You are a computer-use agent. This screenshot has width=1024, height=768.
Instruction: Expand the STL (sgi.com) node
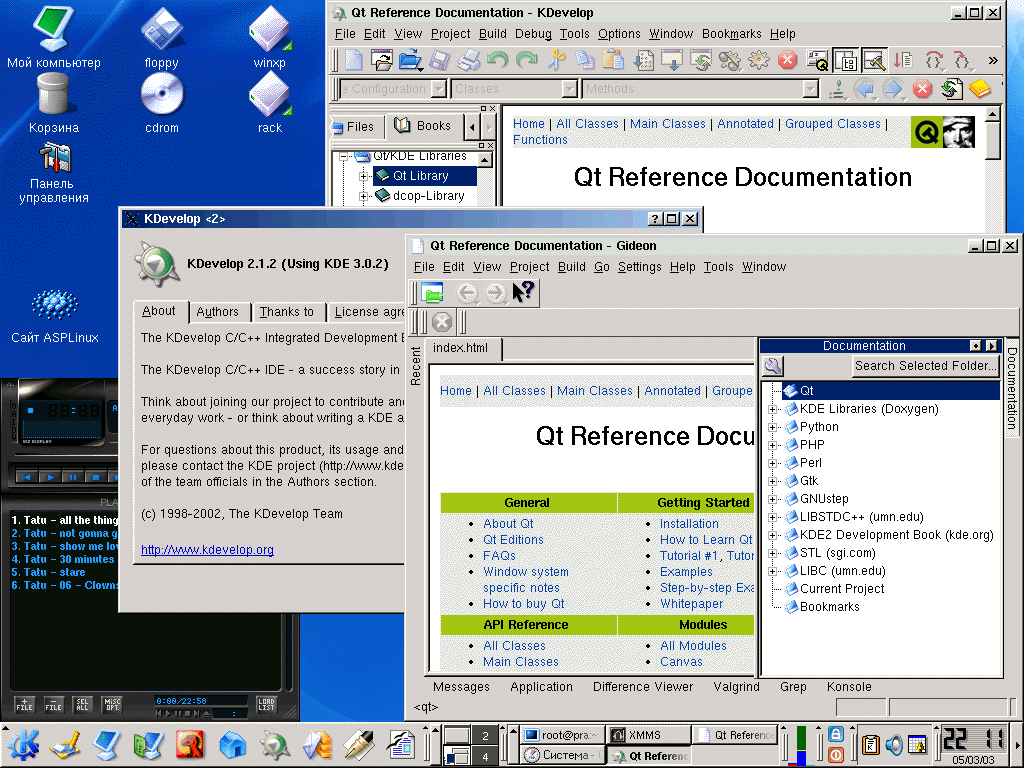(773, 553)
